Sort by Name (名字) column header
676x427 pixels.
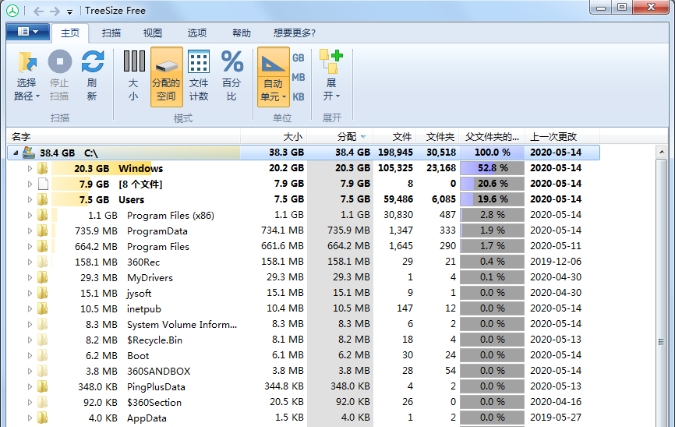pyautogui.click(x=123, y=137)
